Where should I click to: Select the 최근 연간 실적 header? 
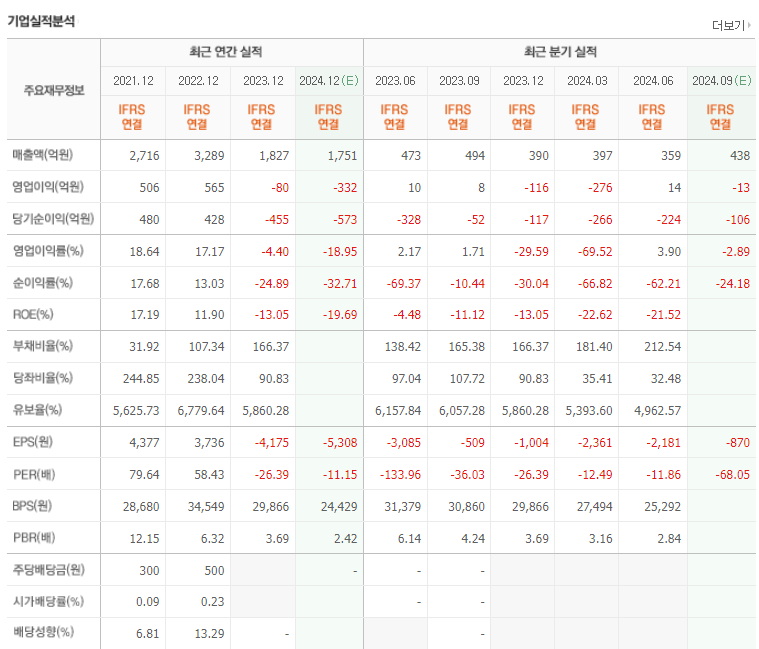coord(226,52)
